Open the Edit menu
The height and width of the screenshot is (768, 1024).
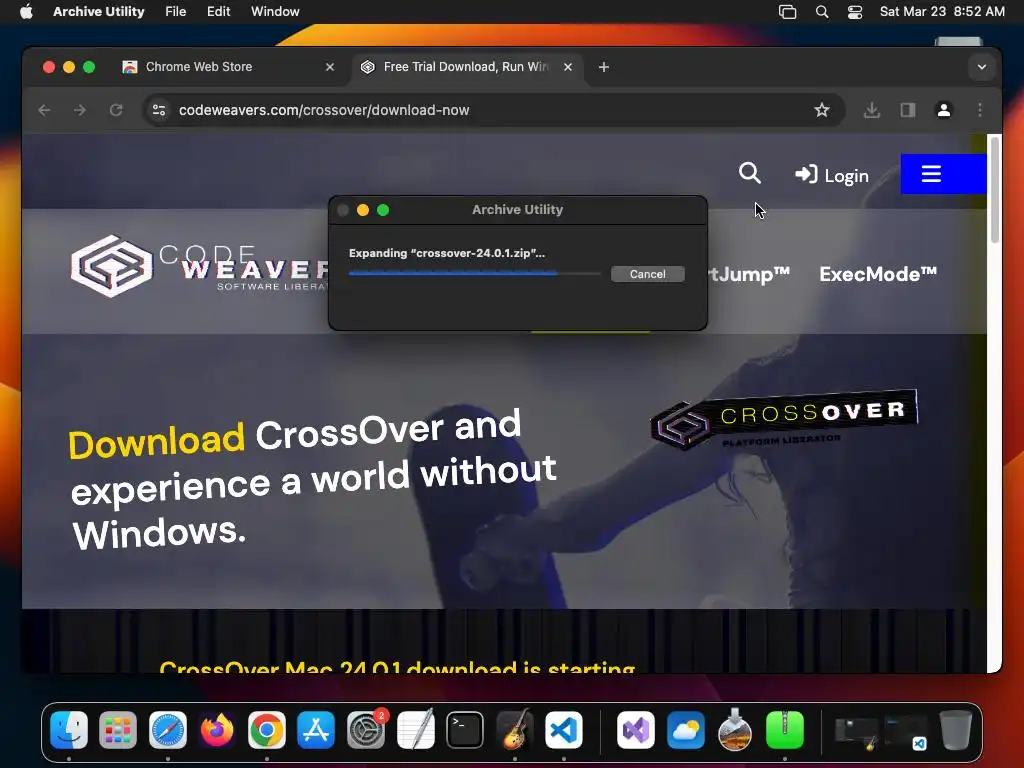(x=218, y=12)
